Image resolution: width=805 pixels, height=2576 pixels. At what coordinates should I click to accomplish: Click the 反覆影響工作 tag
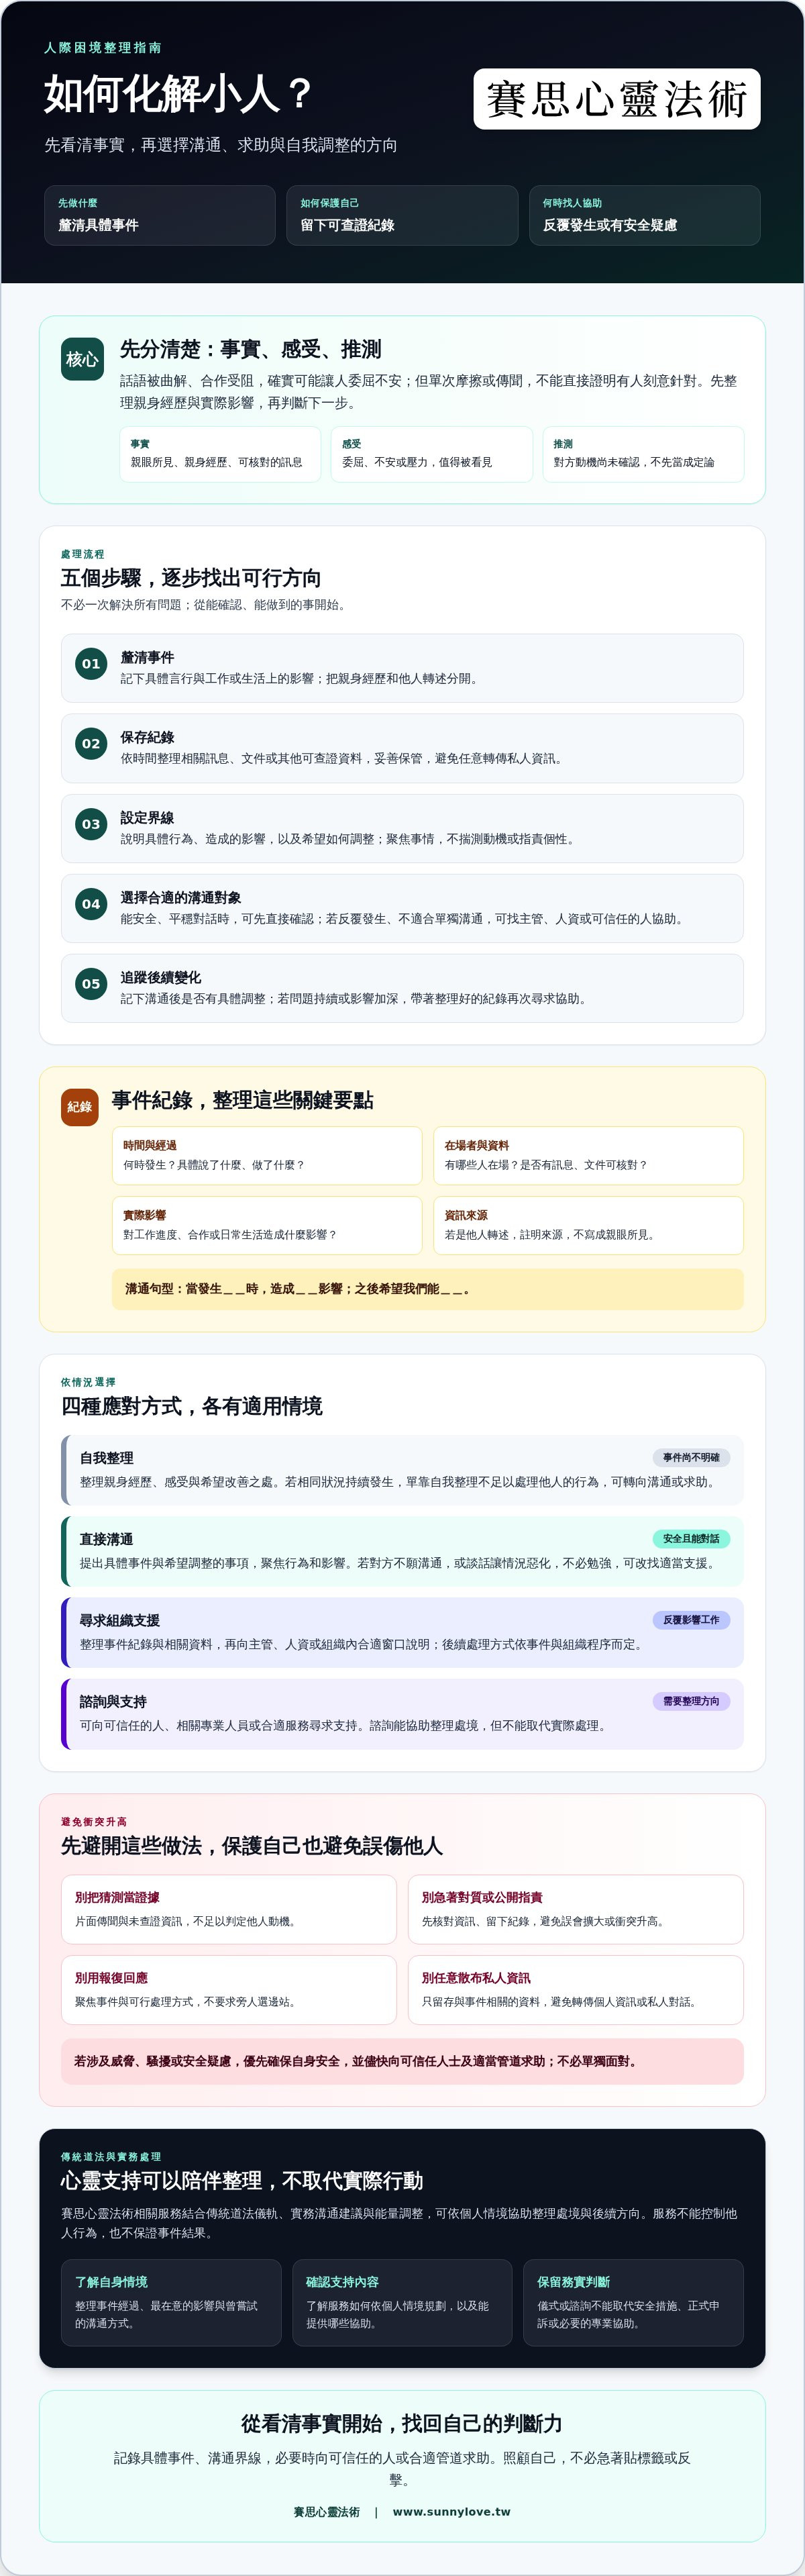[x=691, y=1620]
